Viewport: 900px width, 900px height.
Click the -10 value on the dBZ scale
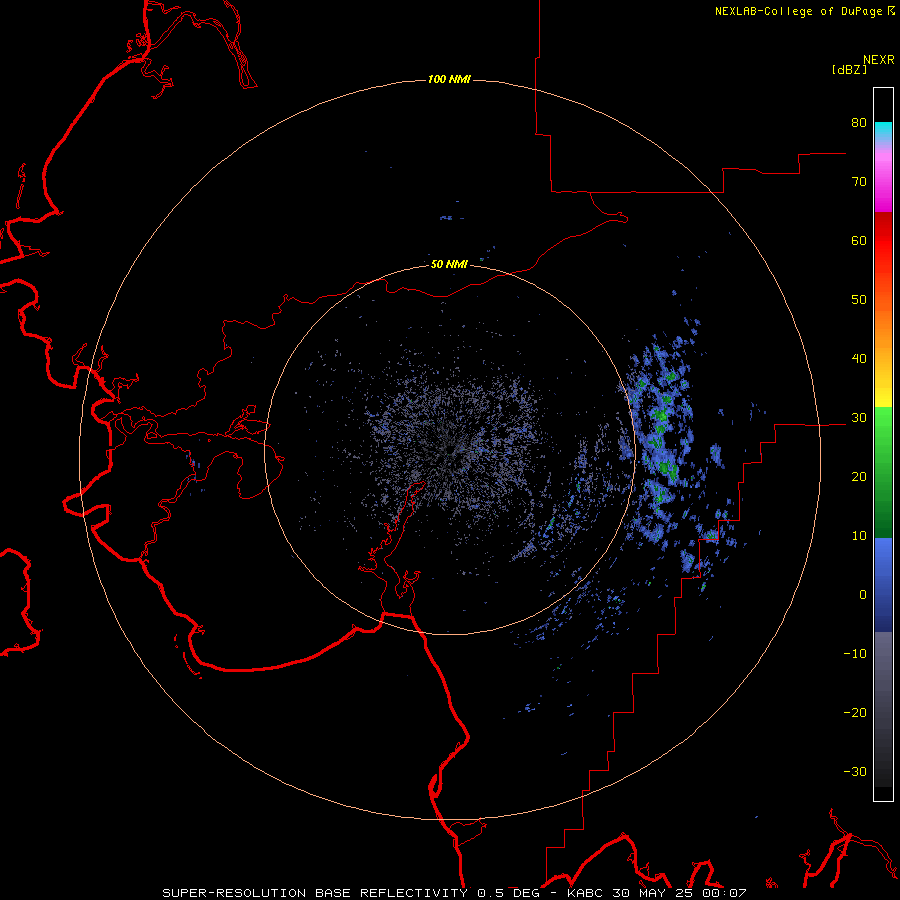coord(855,654)
